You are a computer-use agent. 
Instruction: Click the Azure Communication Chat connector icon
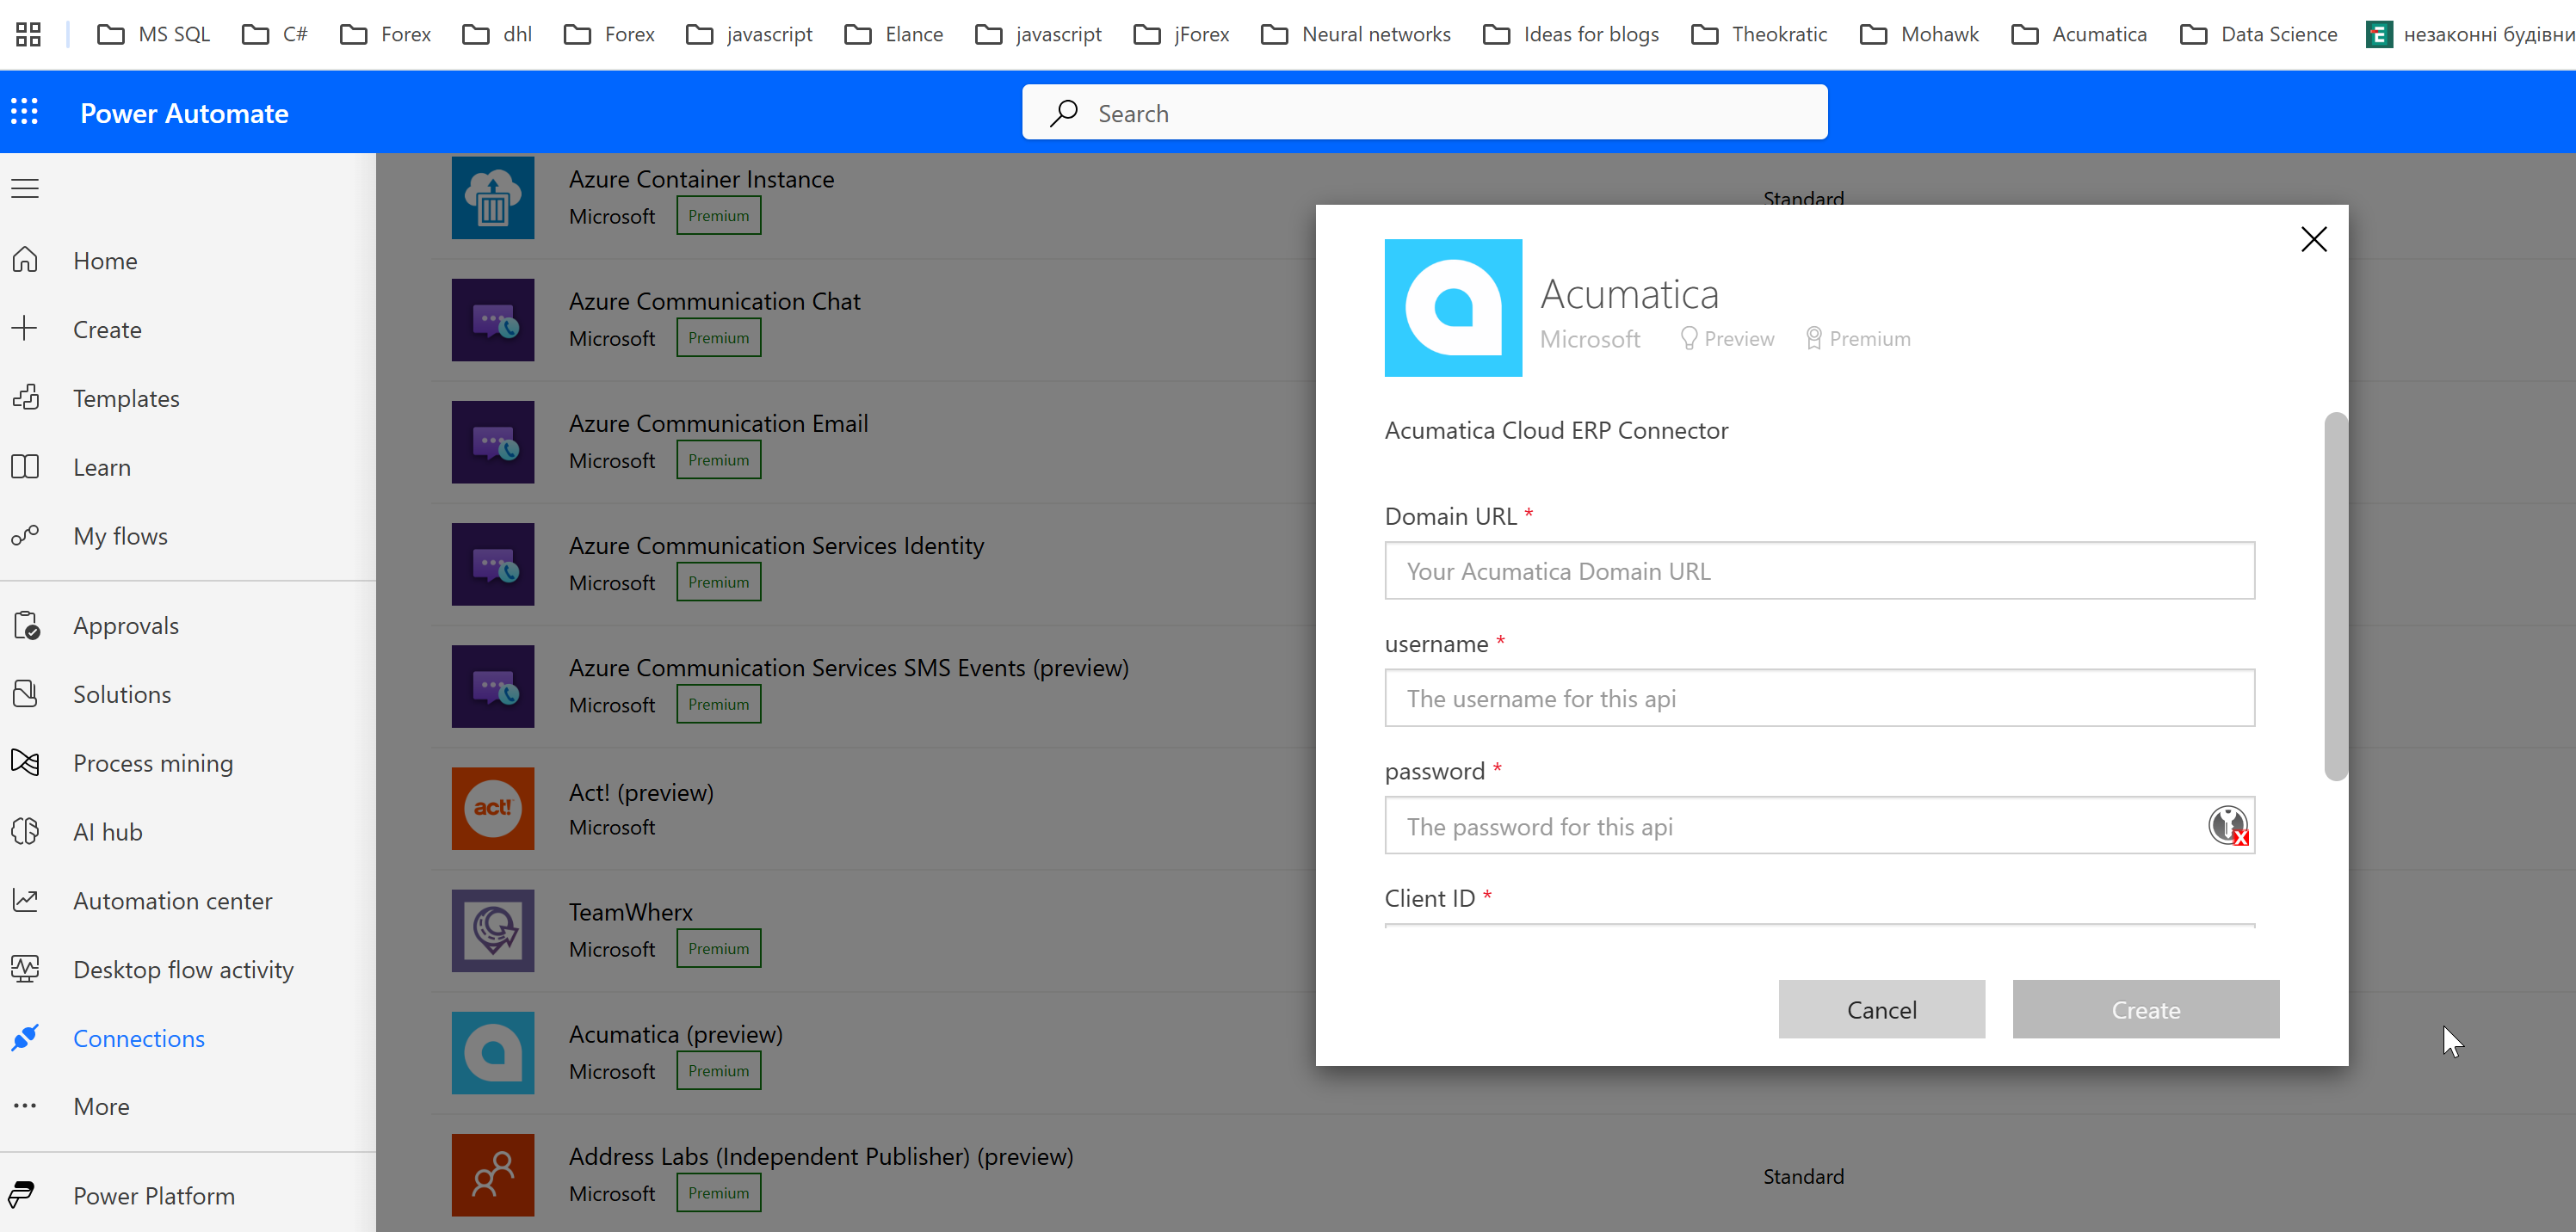(493, 320)
